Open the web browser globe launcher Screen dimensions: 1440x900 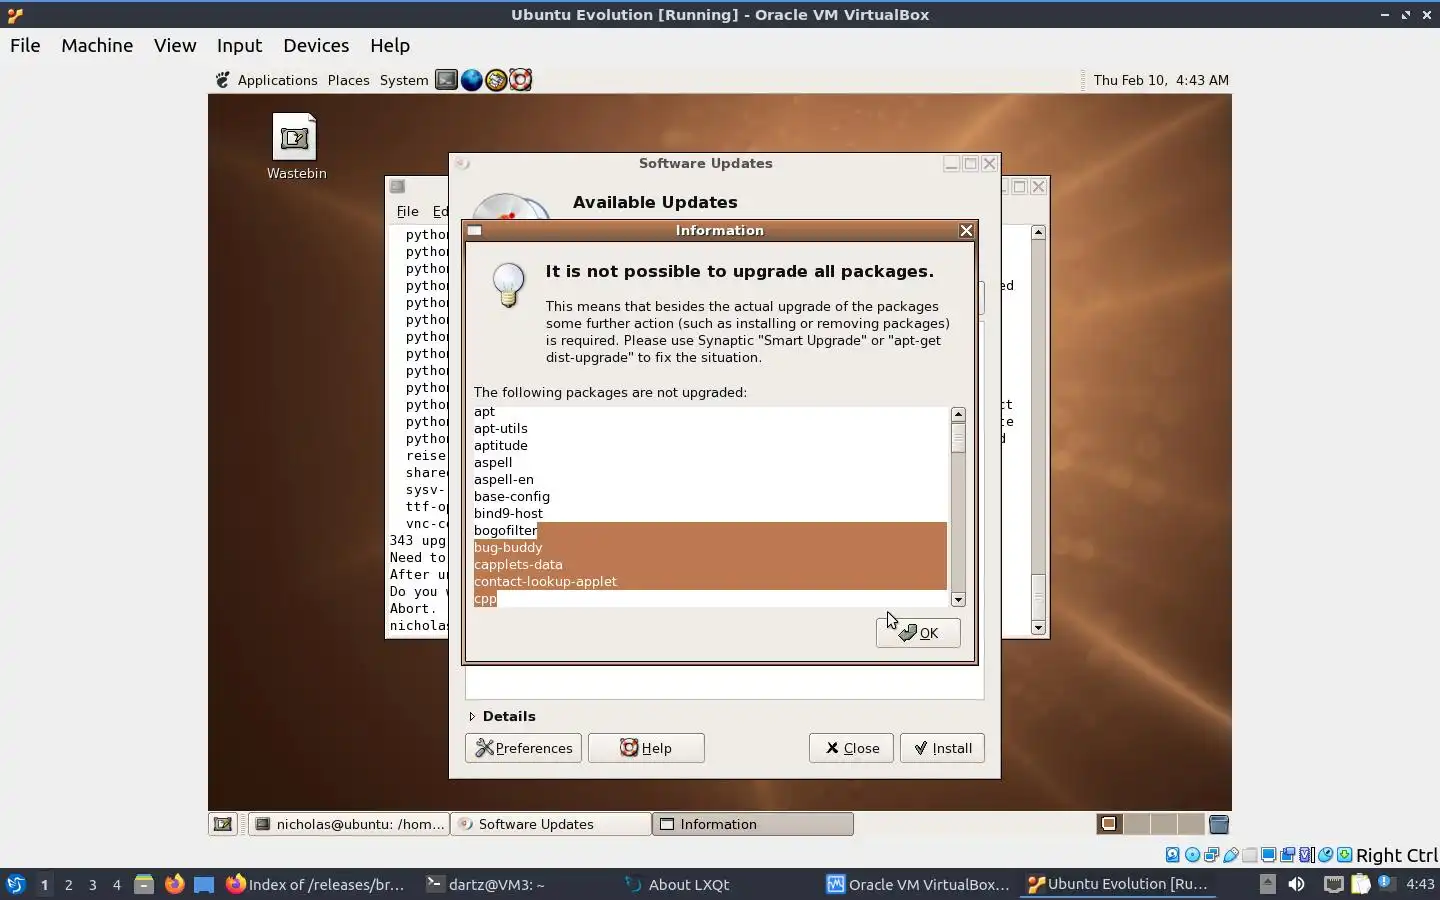[471, 80]
